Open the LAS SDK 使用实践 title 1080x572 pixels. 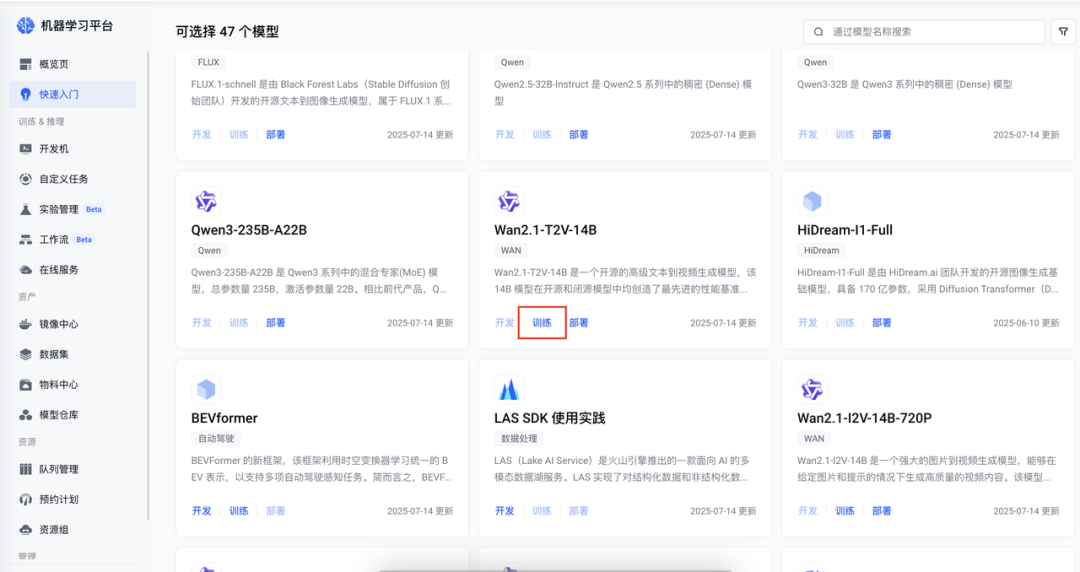(550, 418)
